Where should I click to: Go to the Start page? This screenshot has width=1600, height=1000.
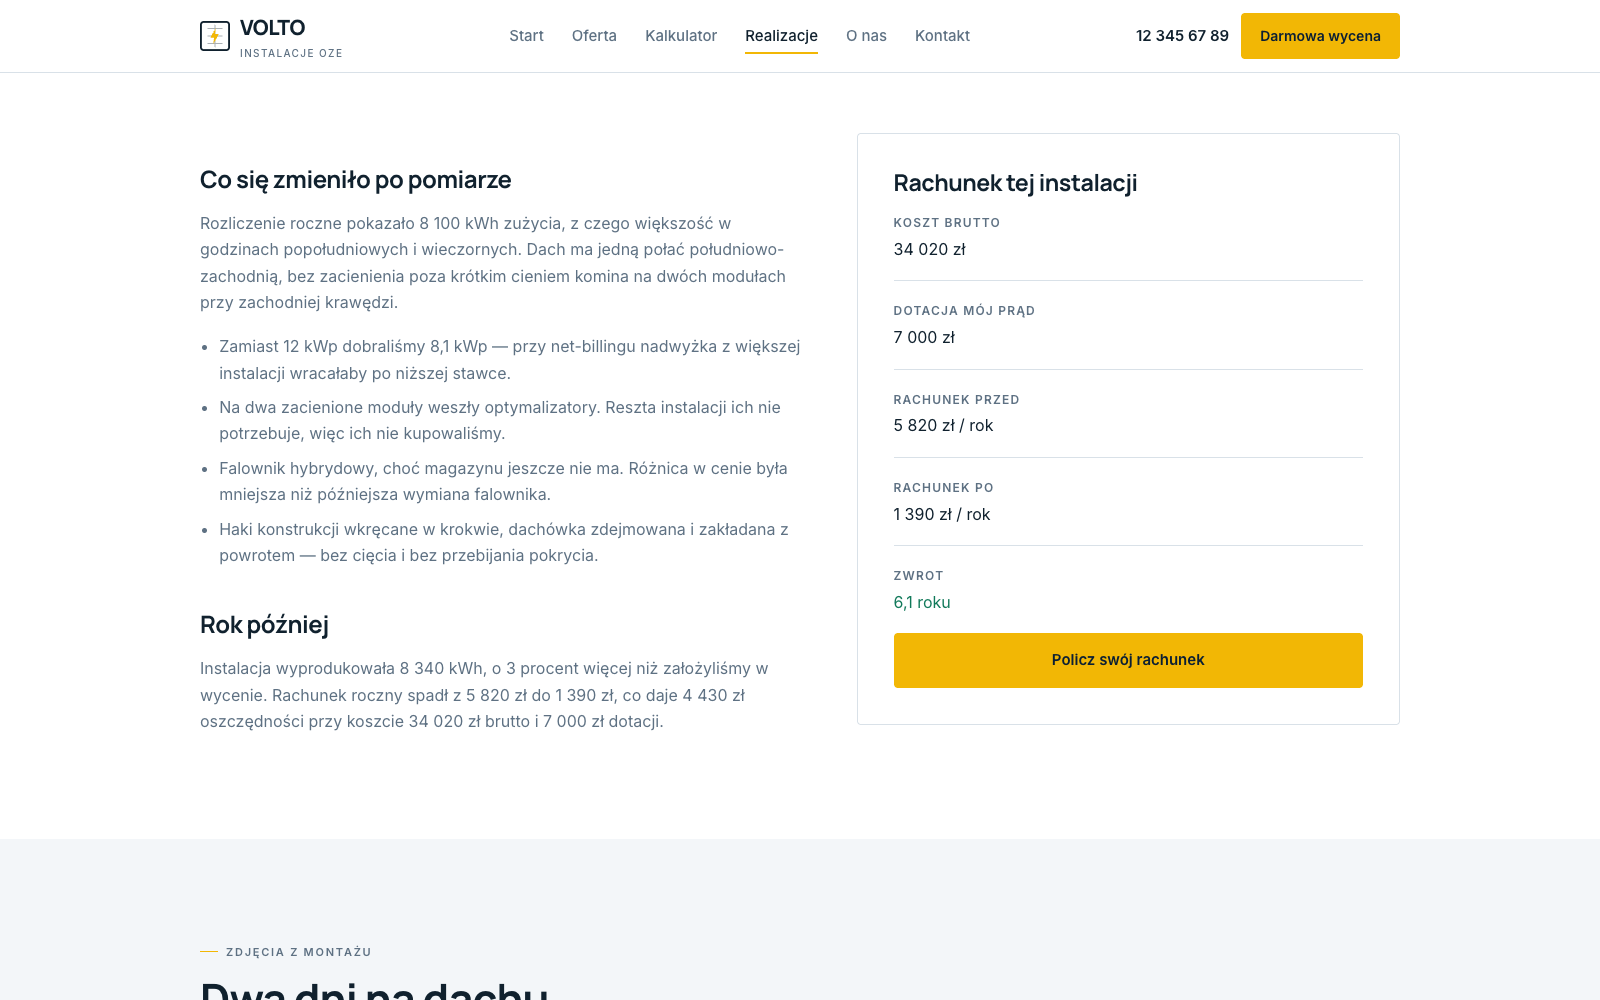(526, 36)
